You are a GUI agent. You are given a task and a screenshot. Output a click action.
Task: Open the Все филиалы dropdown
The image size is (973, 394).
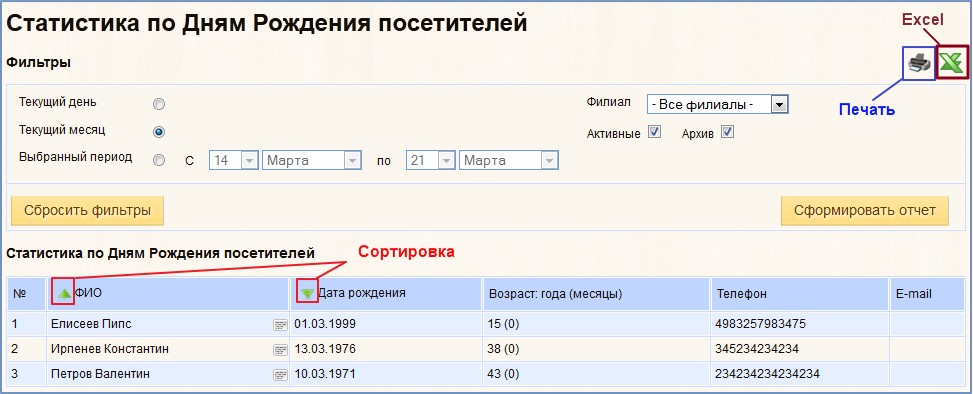click(717, 104)
